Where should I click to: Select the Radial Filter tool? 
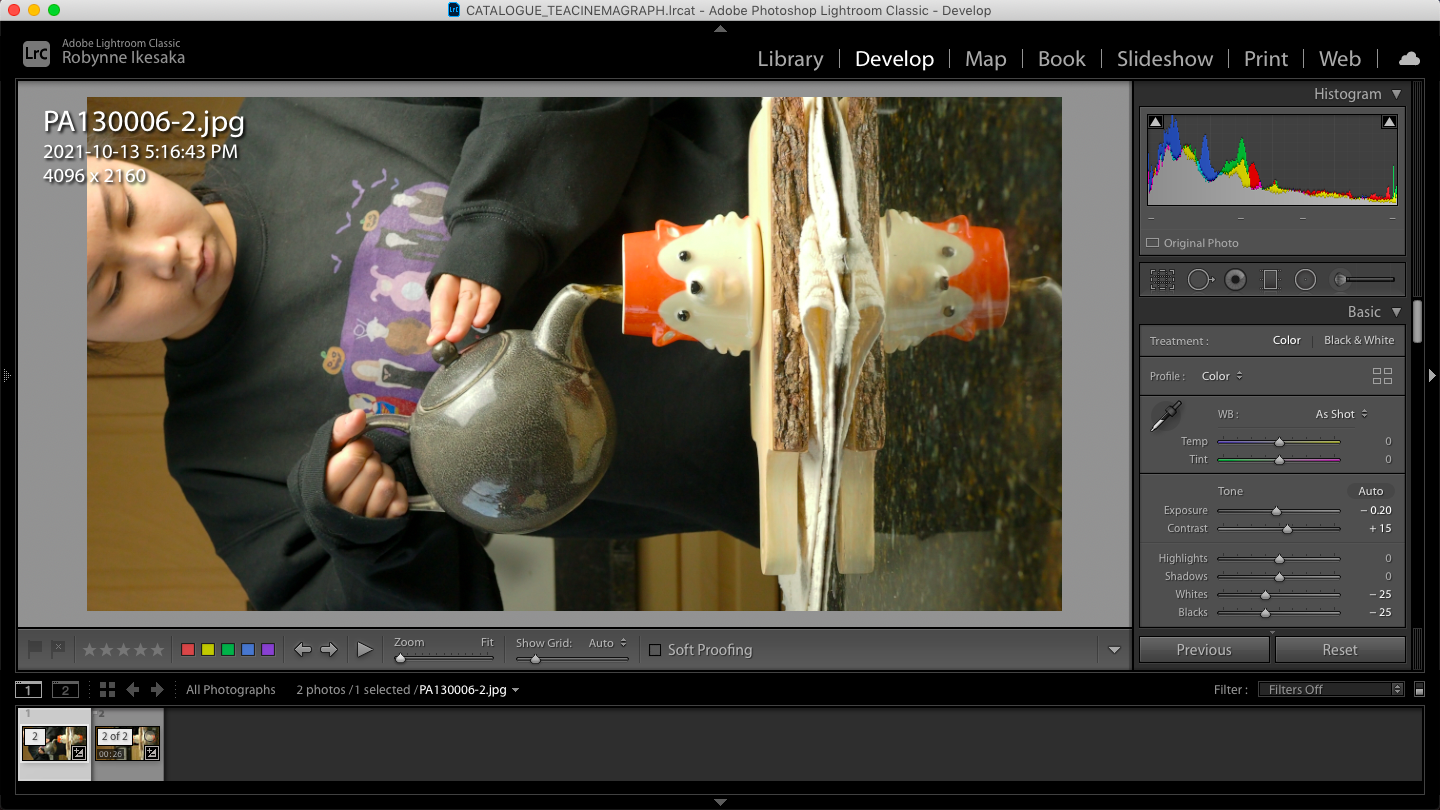(1305, 279)
